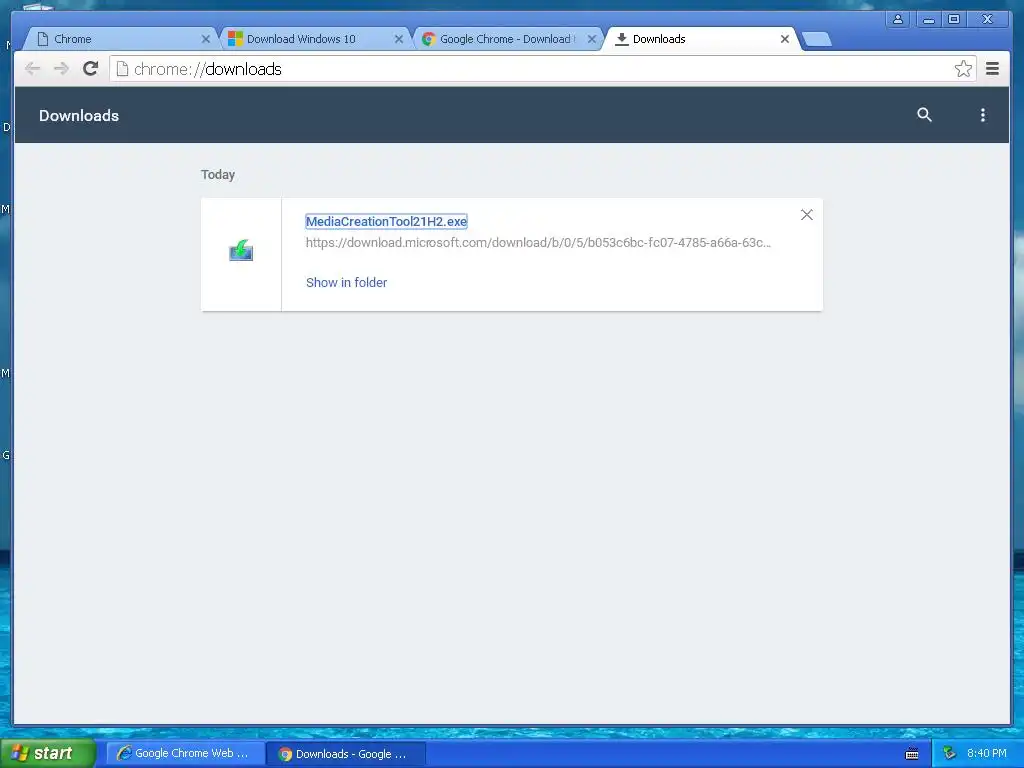The height and width of the screenshot is (768, 1024).
Task: Click the keyboard icon in the taskbar
Action: click(x=912, y=754)
